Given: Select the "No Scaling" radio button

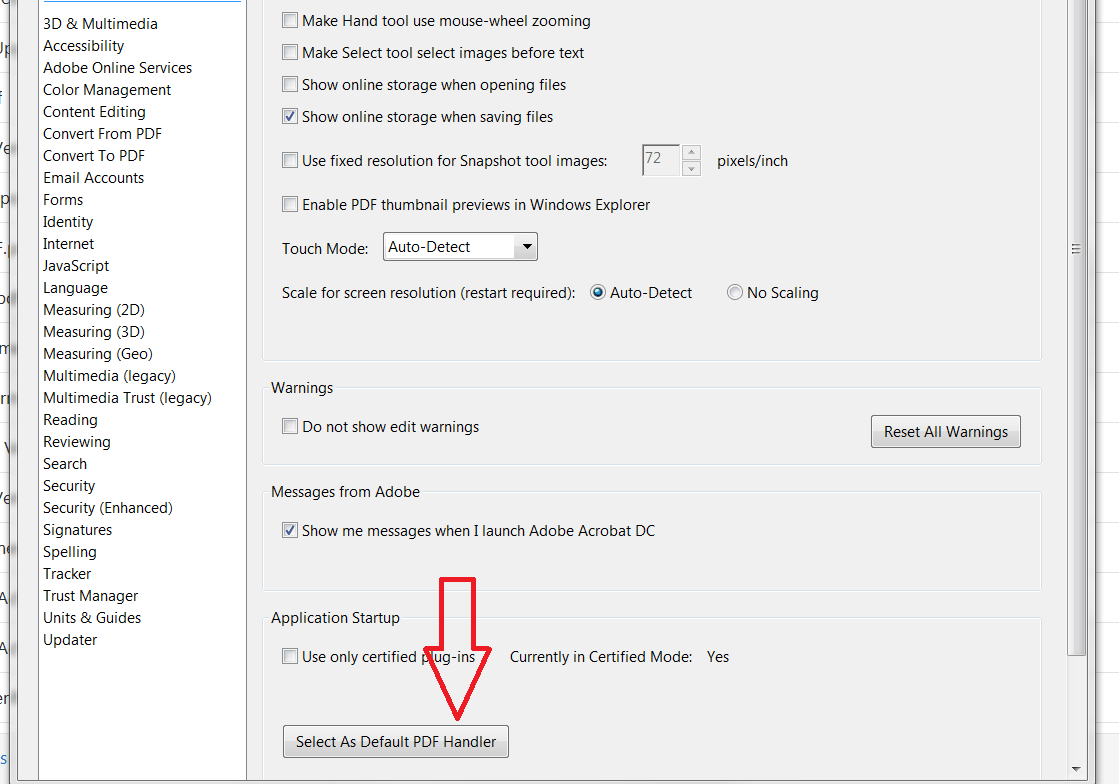Looking at the screenshot, I should (x=735, y=292).
